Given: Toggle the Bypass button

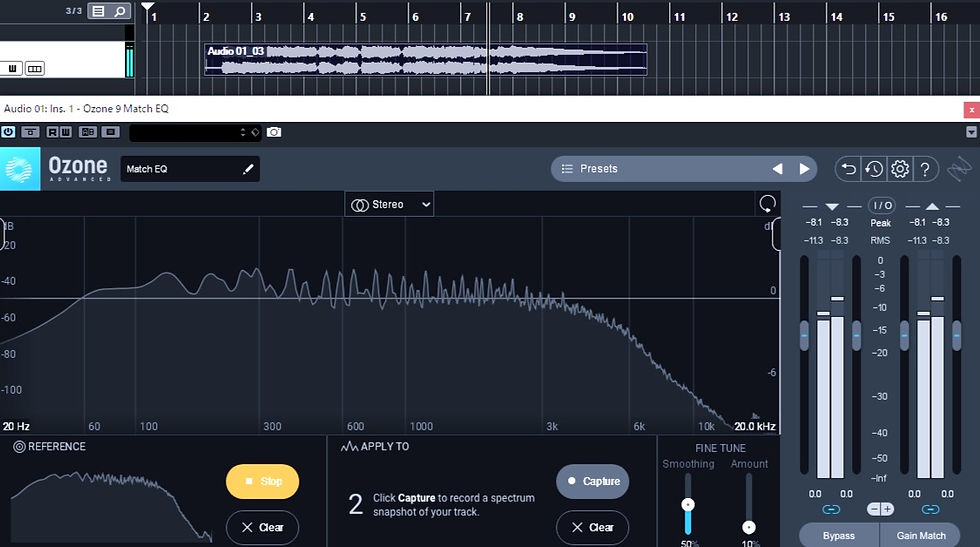Looking at the screenshot, I should [839, 535].
